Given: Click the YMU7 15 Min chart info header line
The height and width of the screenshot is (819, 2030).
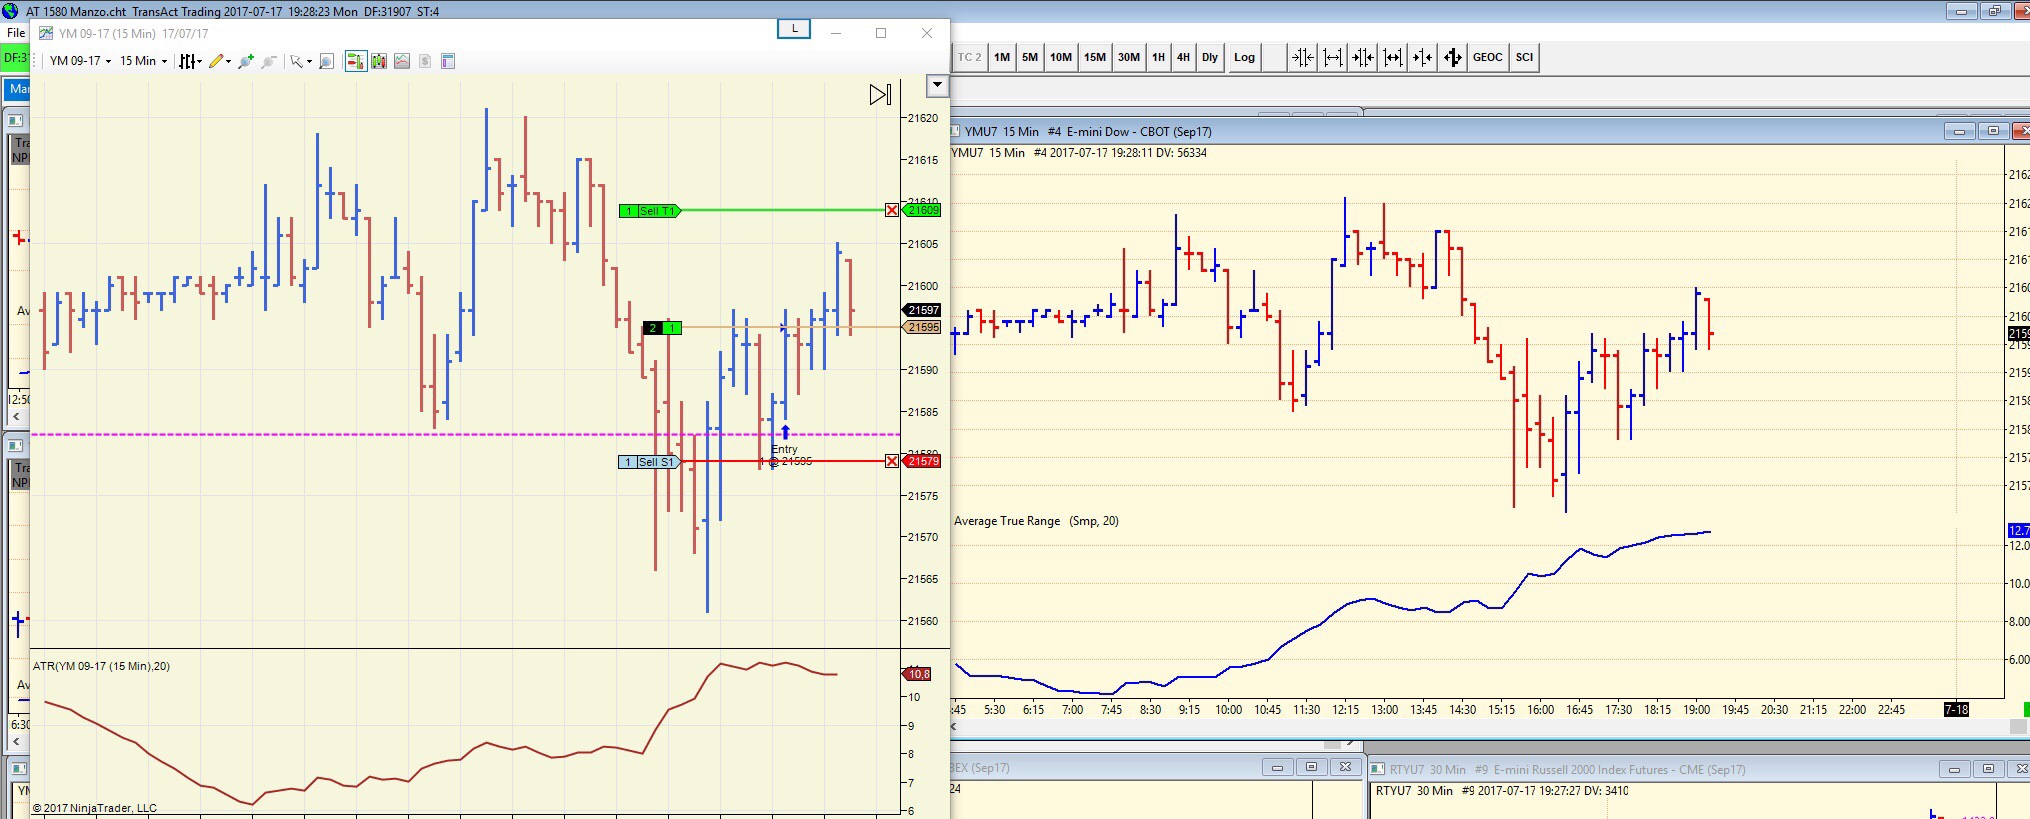Looking at the screenshot, I should (1079, 153).
